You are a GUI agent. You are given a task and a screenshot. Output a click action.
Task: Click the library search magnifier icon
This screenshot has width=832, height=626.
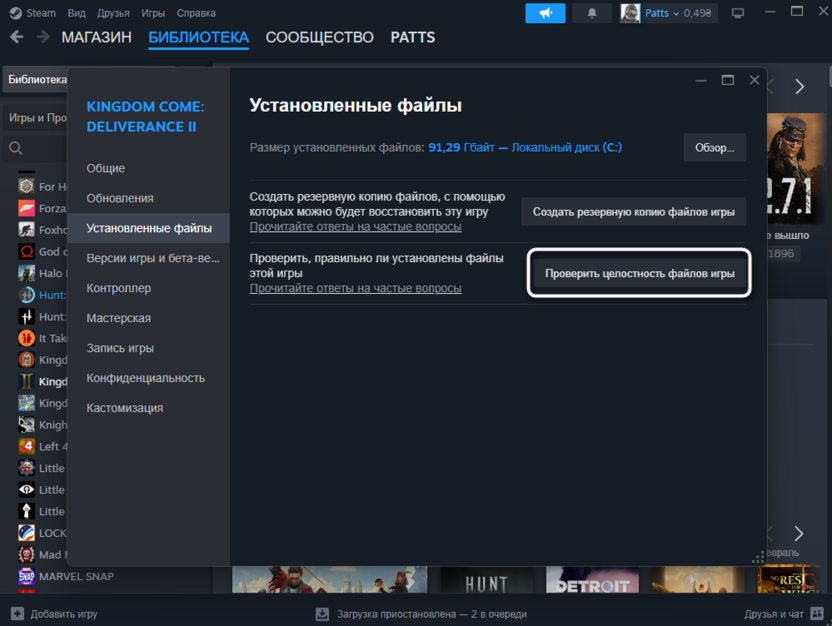16,148
